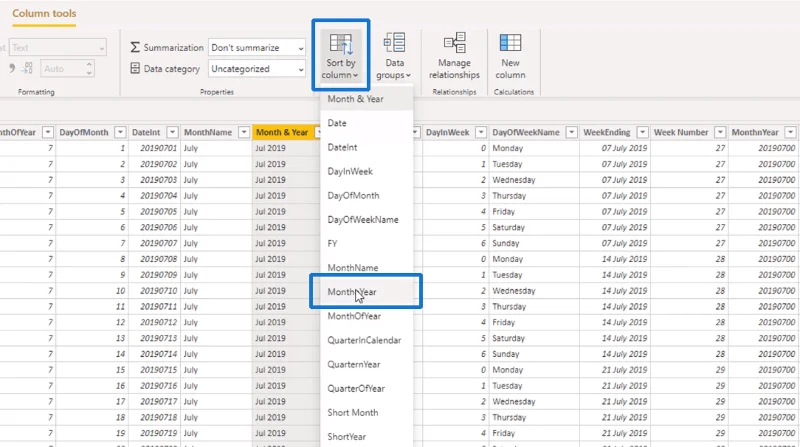The height and width of the screenshot is (447, 800).
Task: Open the Sort by column menu
Action: coord(341,55)
